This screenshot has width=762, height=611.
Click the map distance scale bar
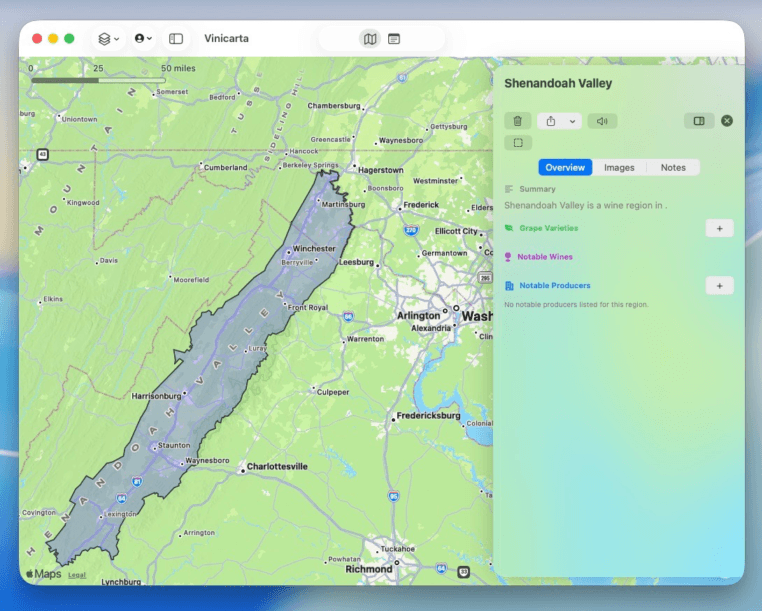[x=99, y=80]
